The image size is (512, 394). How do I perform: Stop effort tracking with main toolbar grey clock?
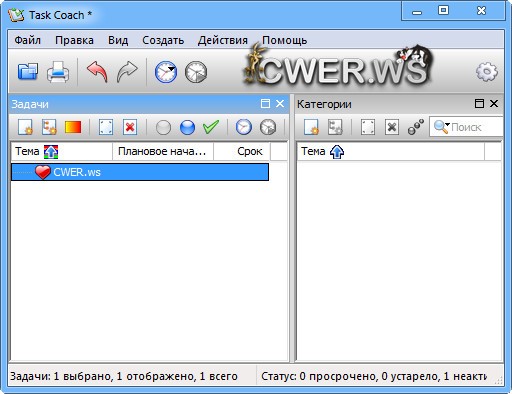pos(196,72)
